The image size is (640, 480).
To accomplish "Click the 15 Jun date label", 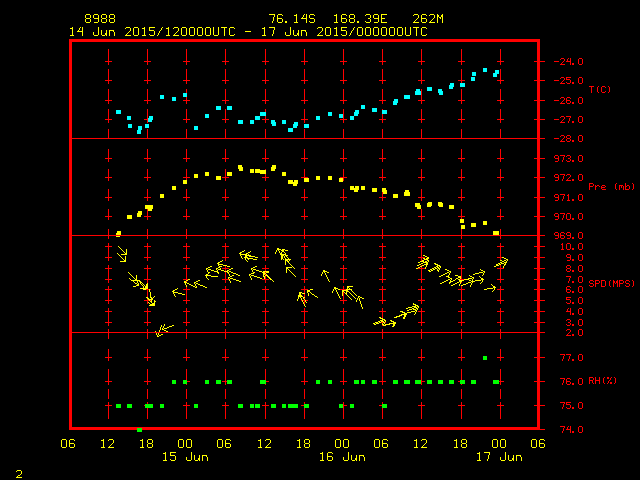I will [x=185, y=457].
